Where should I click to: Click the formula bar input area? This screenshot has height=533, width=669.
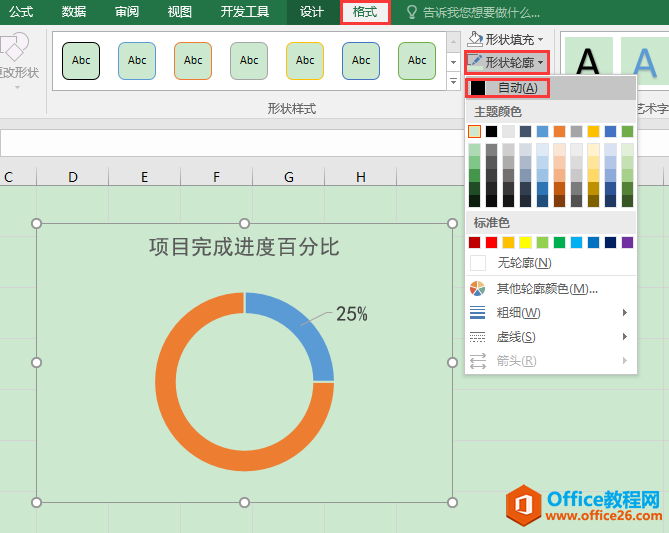point(233,143)
